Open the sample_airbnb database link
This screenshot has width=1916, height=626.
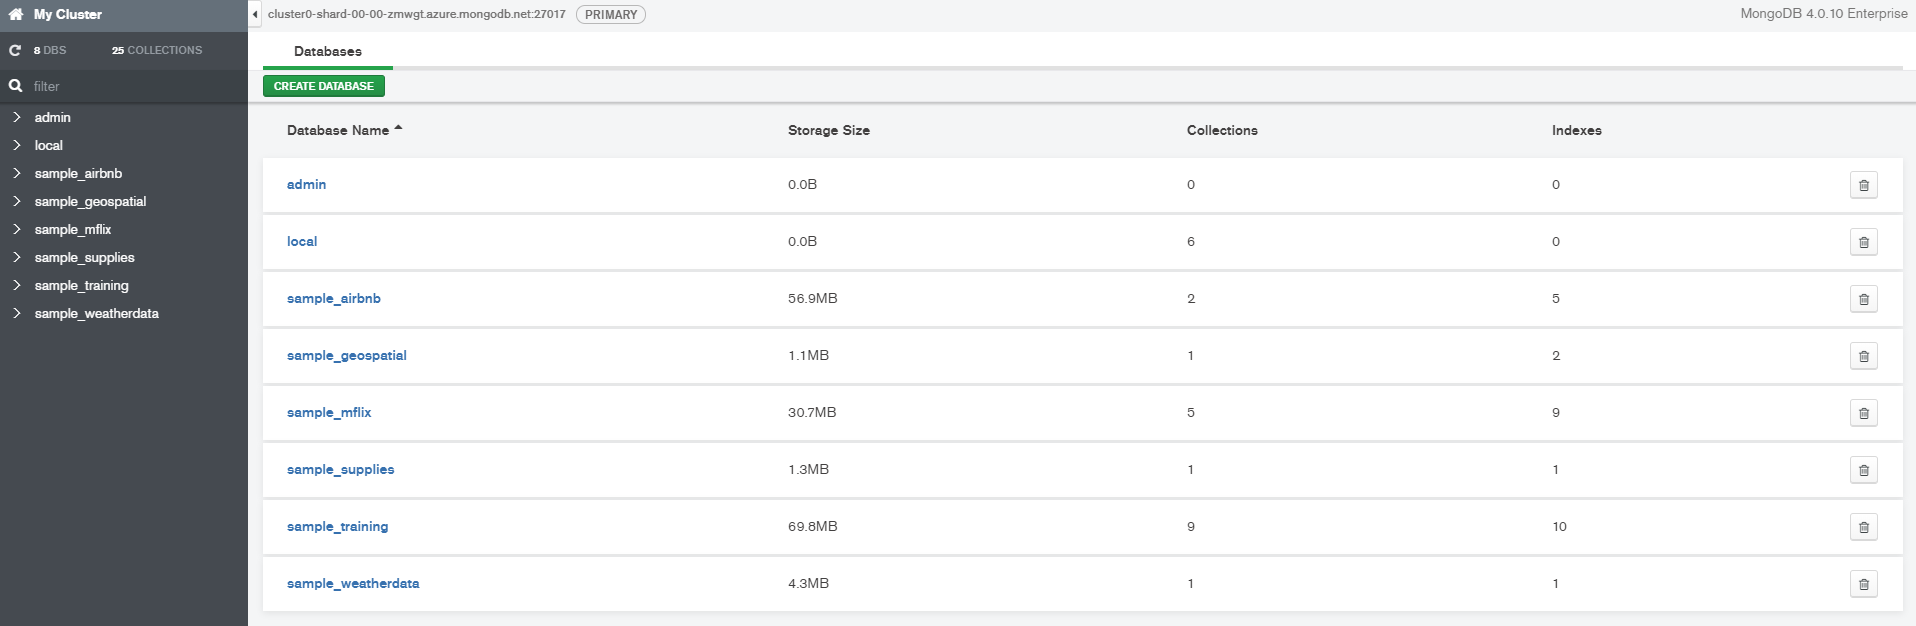click(x=334, y=298)
